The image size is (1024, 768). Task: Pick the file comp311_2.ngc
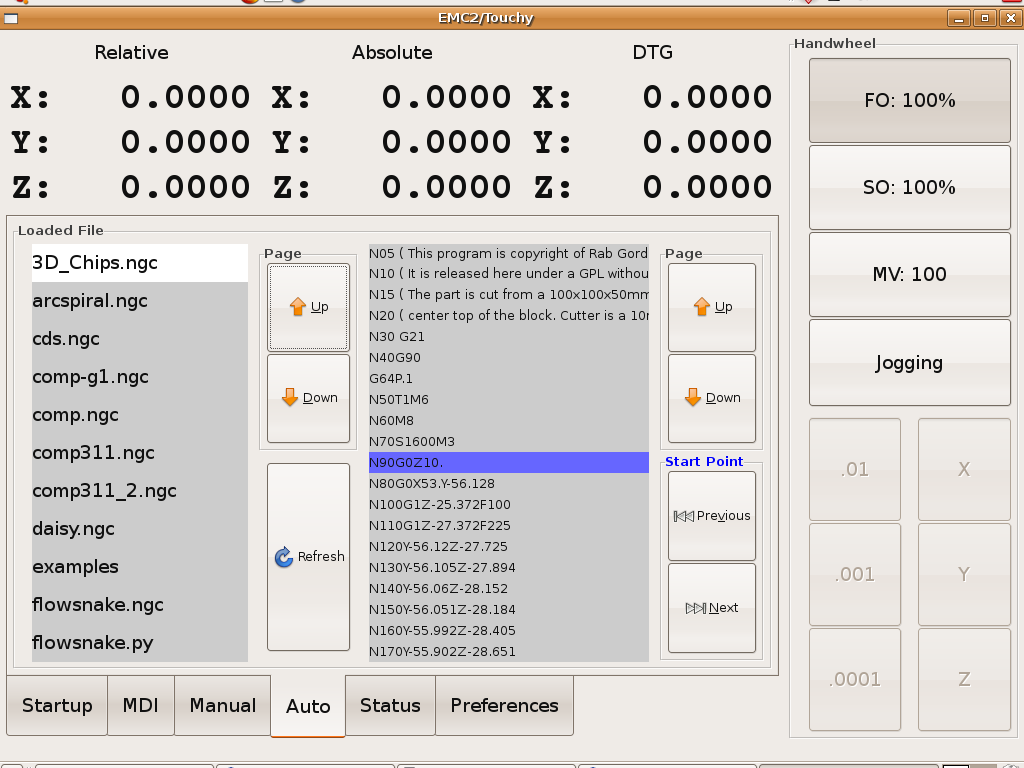tap(140, 490)
